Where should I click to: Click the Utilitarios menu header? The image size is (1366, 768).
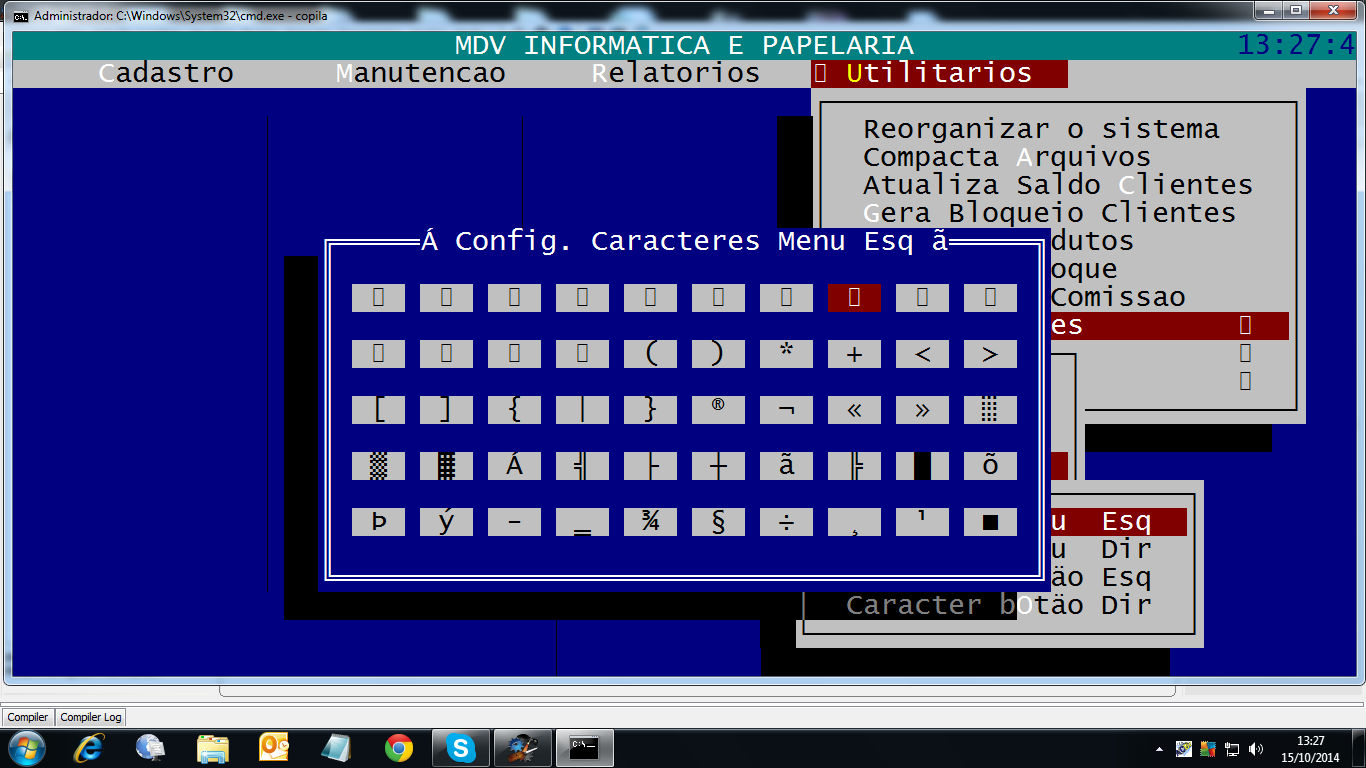point(940,73)
